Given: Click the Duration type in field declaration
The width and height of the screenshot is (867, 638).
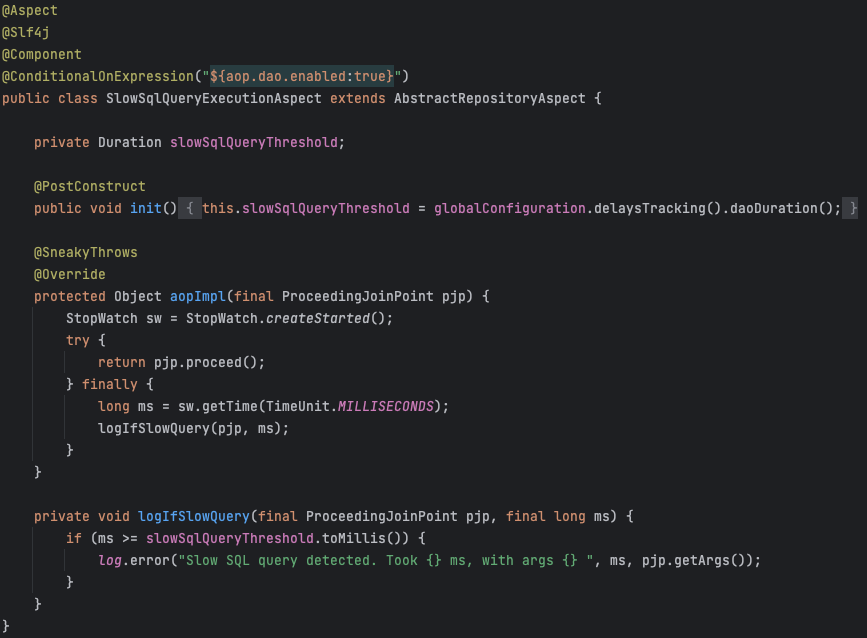Looking at the screenshot, I should coord(129,142).
